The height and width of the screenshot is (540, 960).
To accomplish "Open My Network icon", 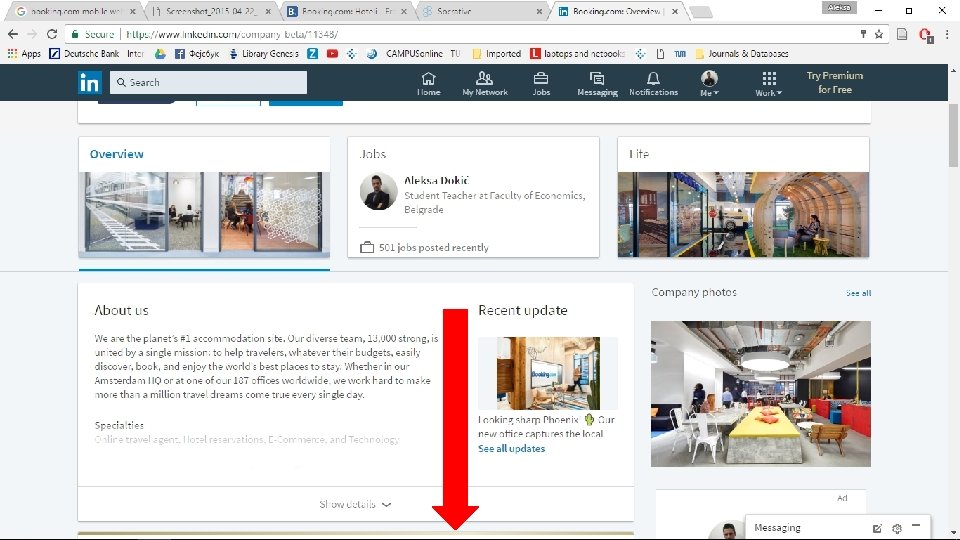I will [x=485, y=84].
